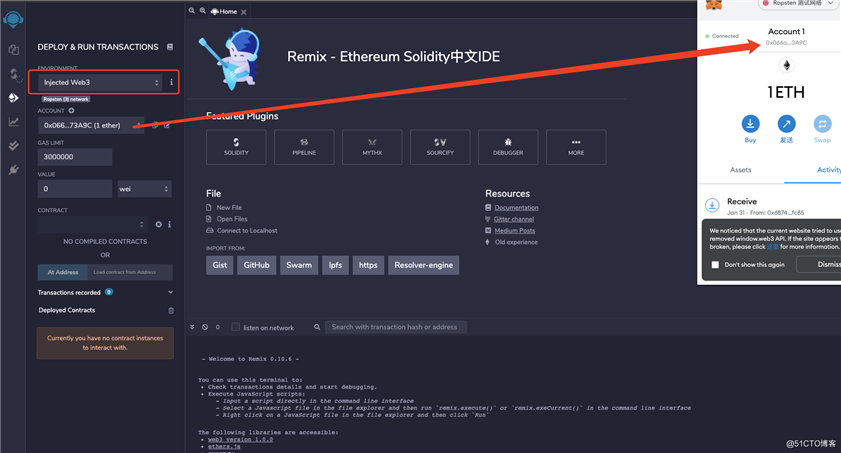Screen dimensions: 841x453
Task: Open the Ropsten network selector in MetaMask
Action: coord(799,3)
